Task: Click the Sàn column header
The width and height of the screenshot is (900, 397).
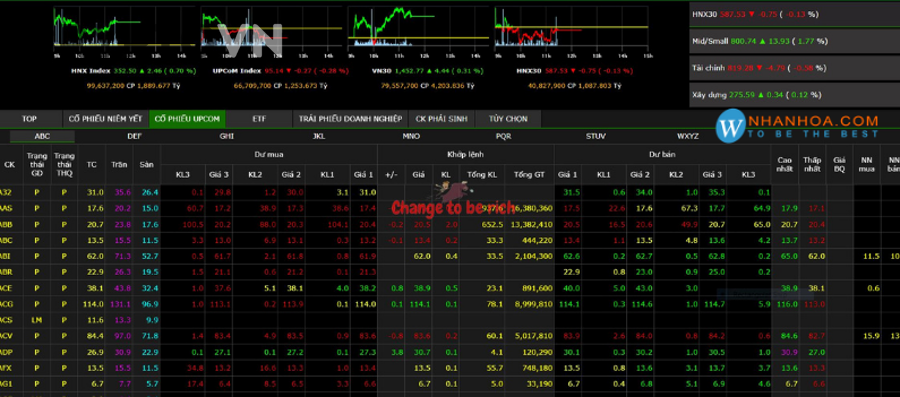Action: (x=146, y=165)
